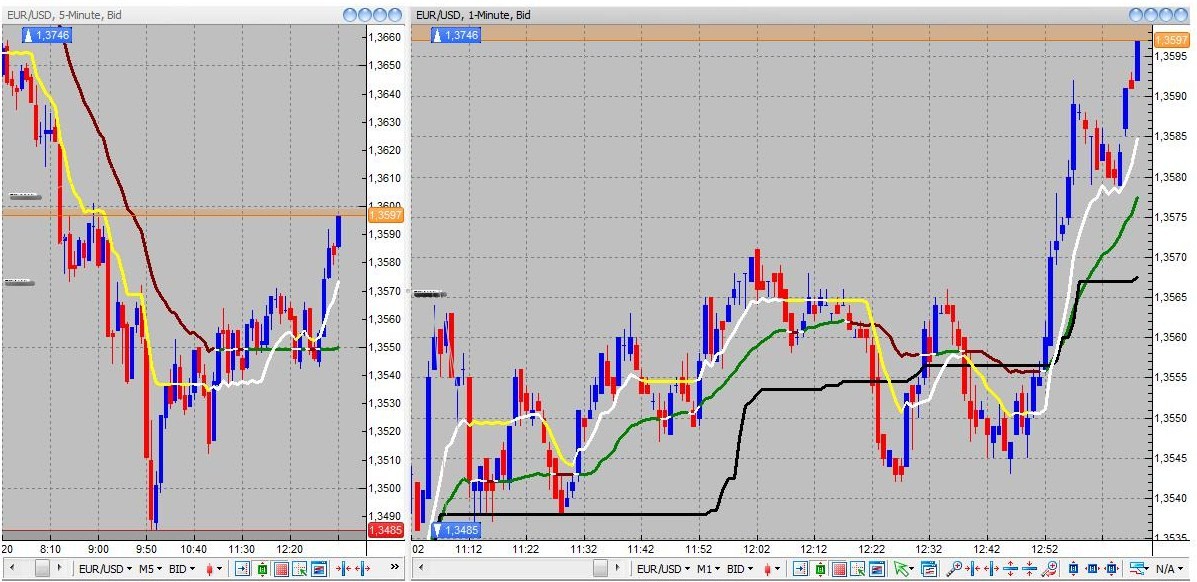Click blue horizontal-arrows square icon in 1-Minute toolbar
The image size is (1197, 582).
(1092, 568)
